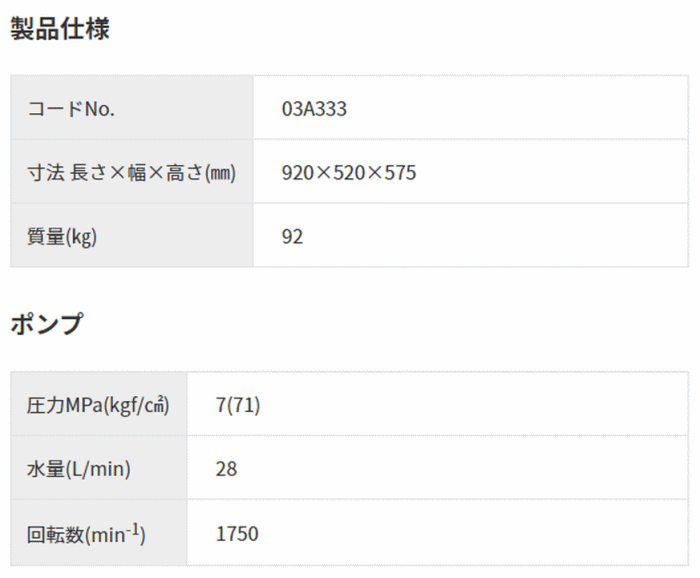Select the 寸法 長さ×幅×高さ label cell
Viewport: 700px width, 578px height.
[x=131, y=172]
